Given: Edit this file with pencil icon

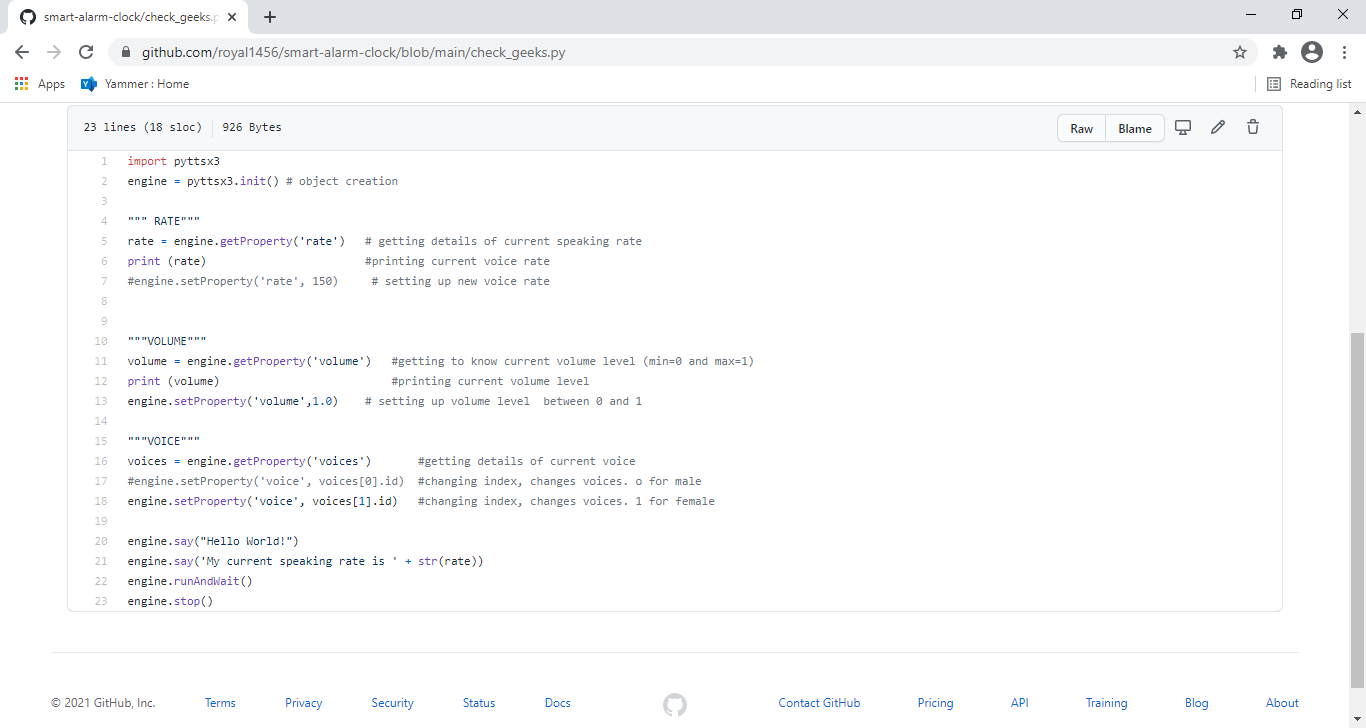Looking at the screenshot, I should point(1218,128).
